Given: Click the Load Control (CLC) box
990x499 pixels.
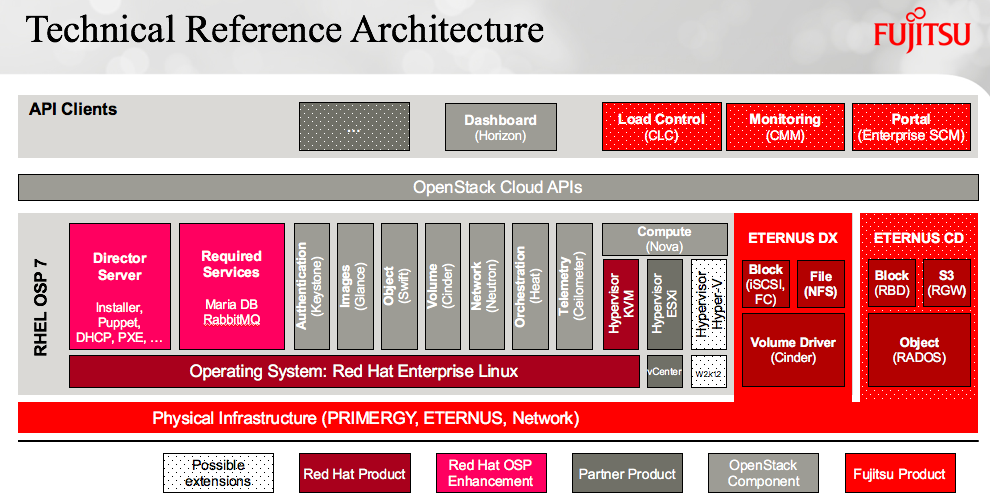Looking at the screenshot, I should click(x=660, y=126).
